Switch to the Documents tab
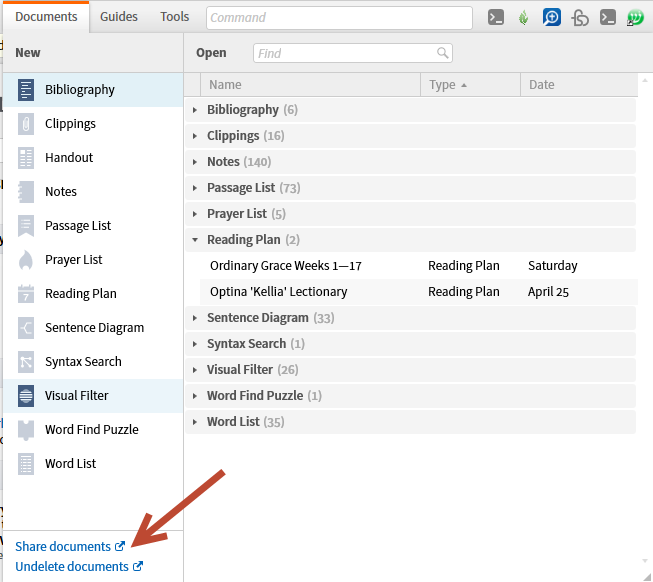This screenshot has height=582, width=653. click(46, 17)
